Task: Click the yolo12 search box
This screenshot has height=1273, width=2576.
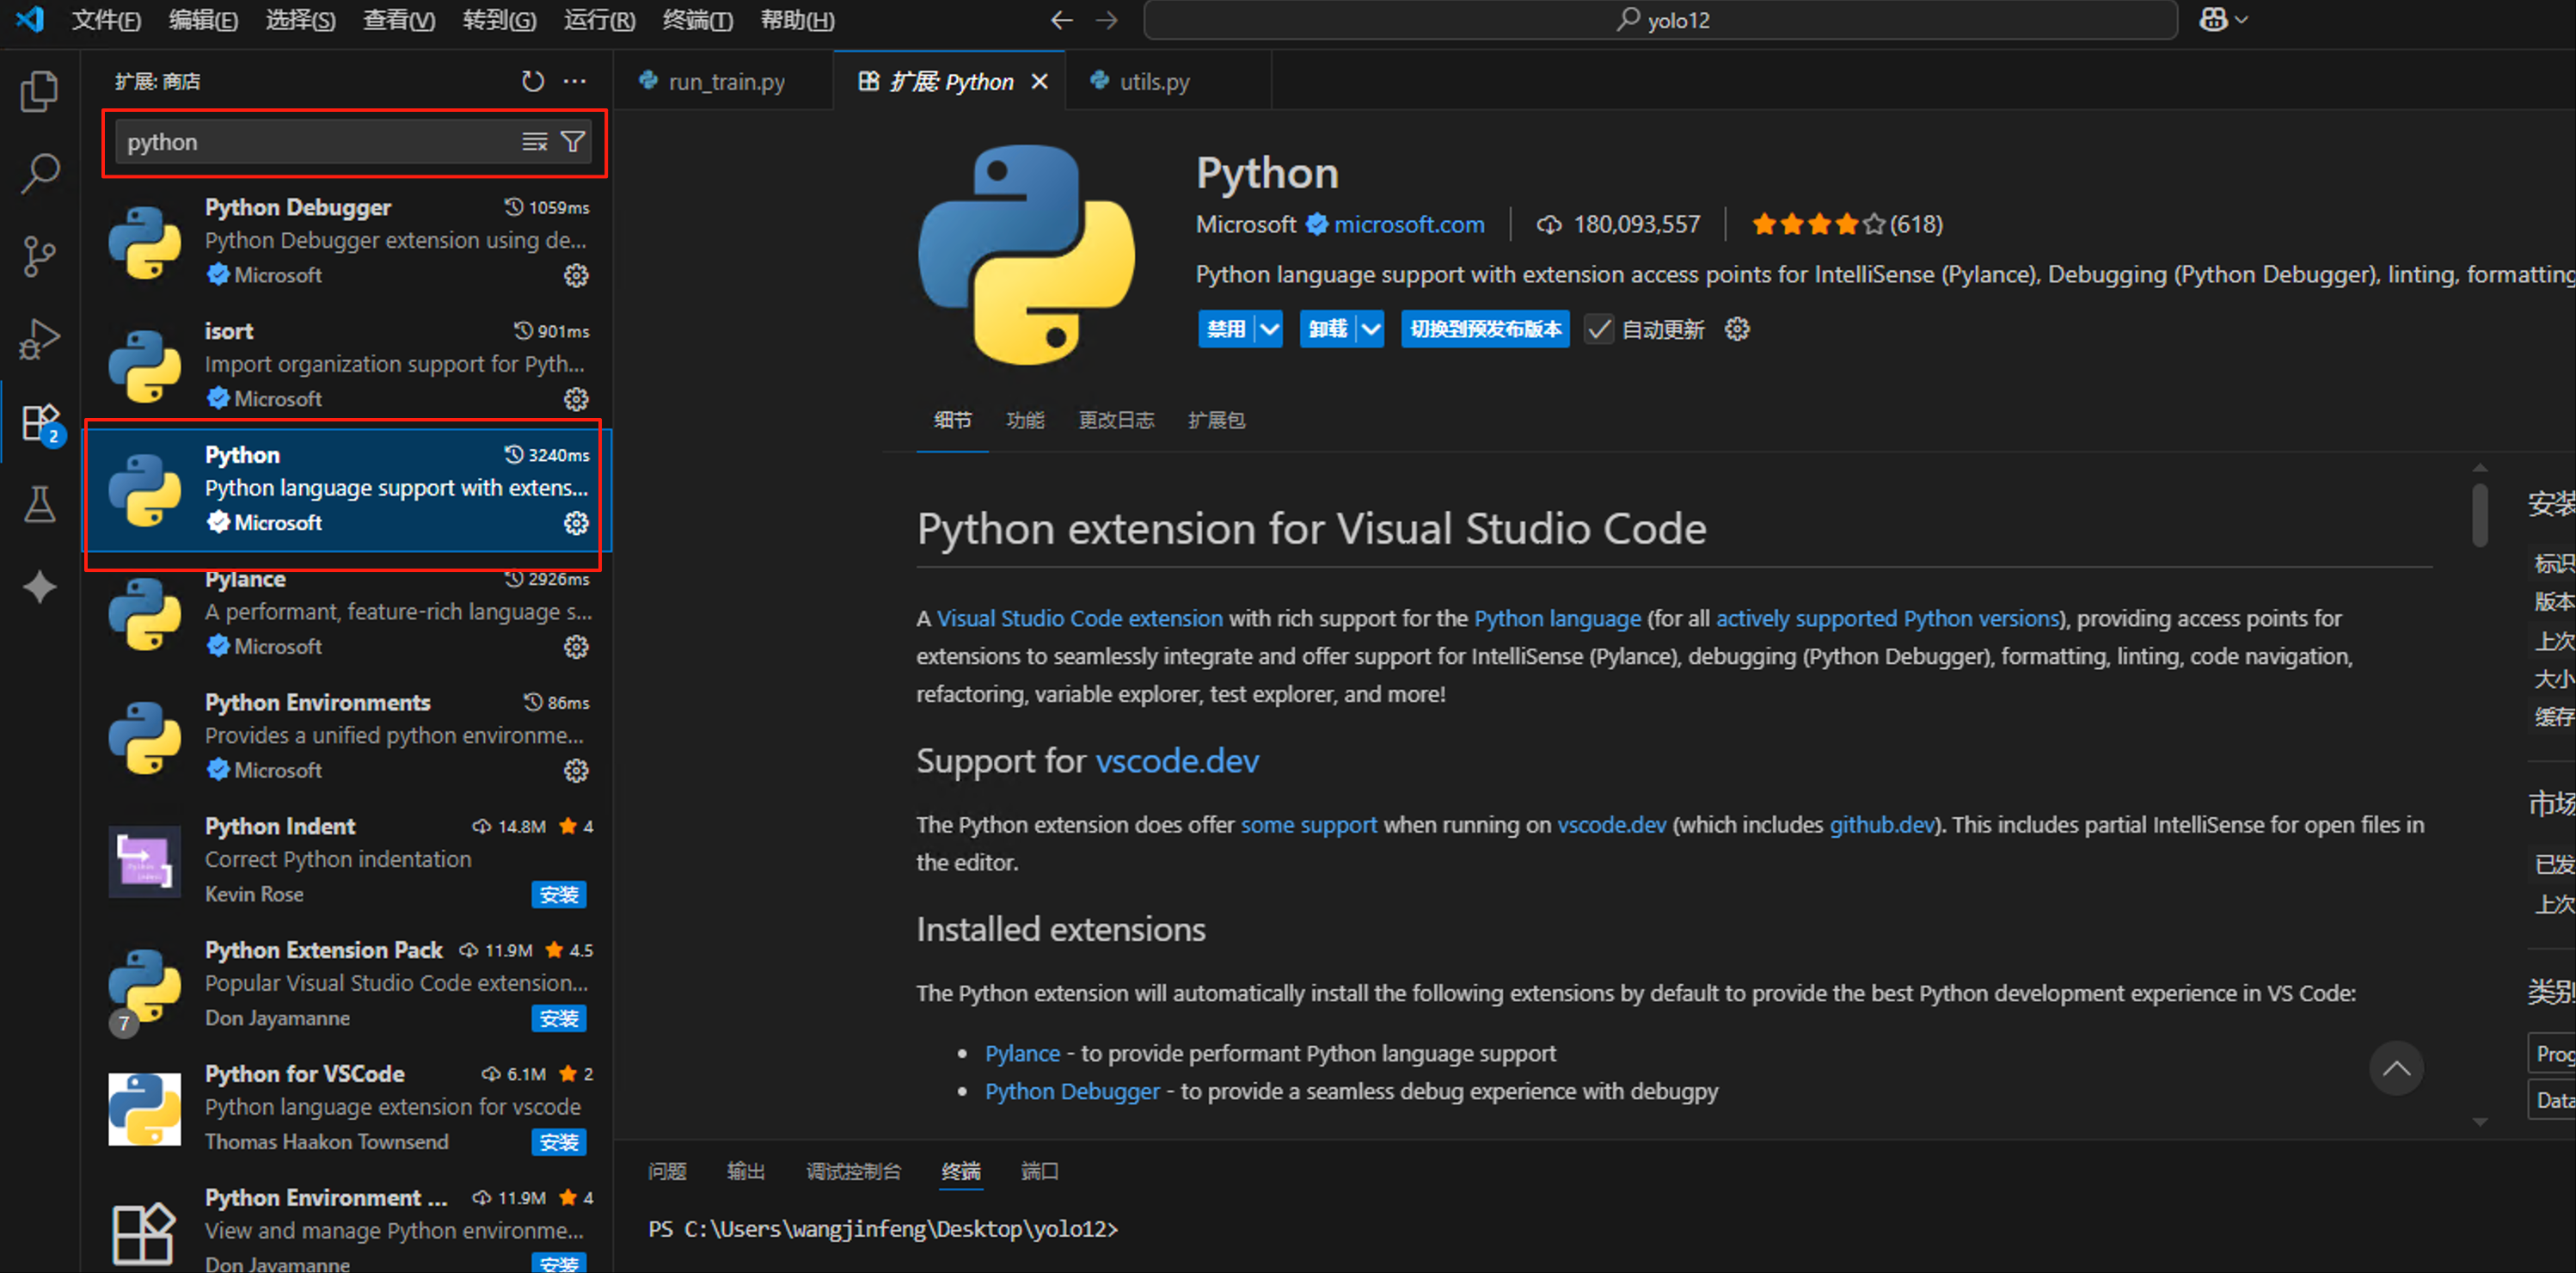Action: (x=1663, y=19)
